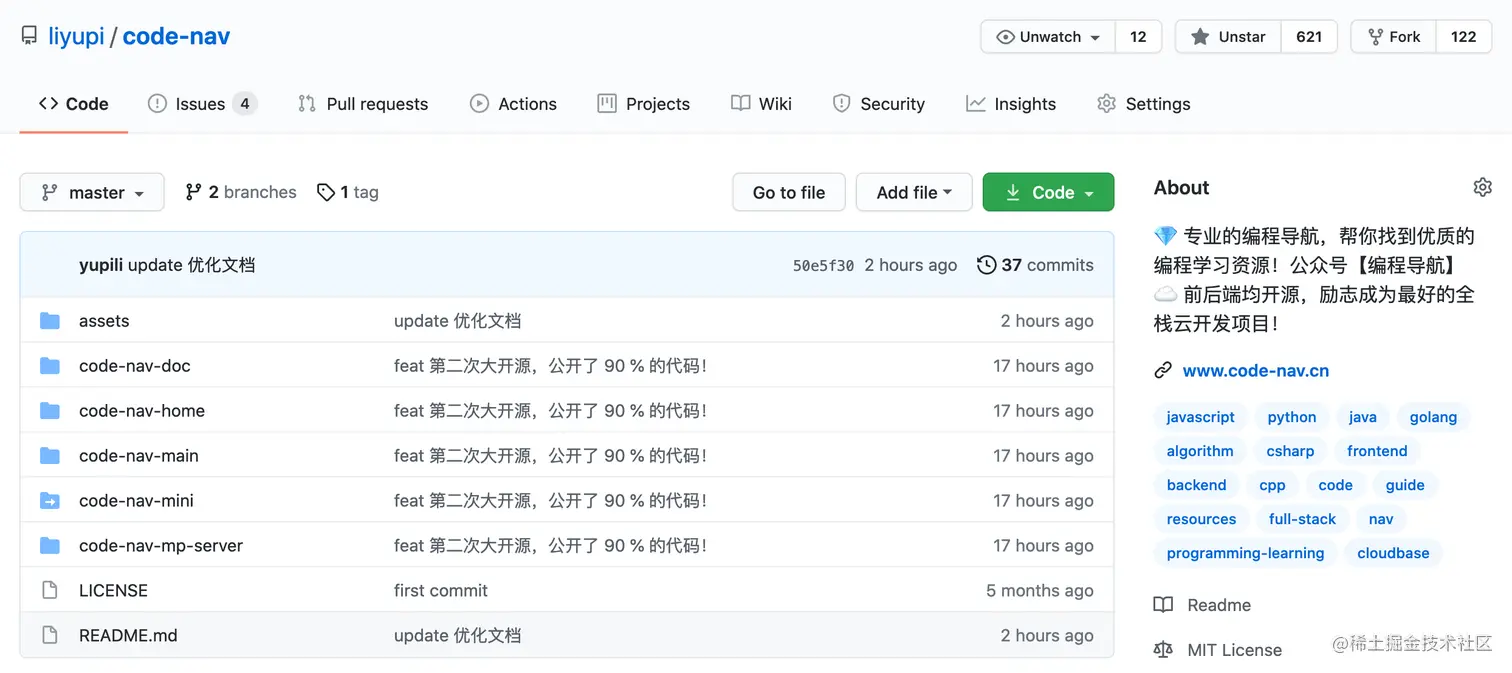Image resolution: width=1512 pixels, height=673 pixels.
Task: Open the green Code download dropdown
Action: 1048,192
